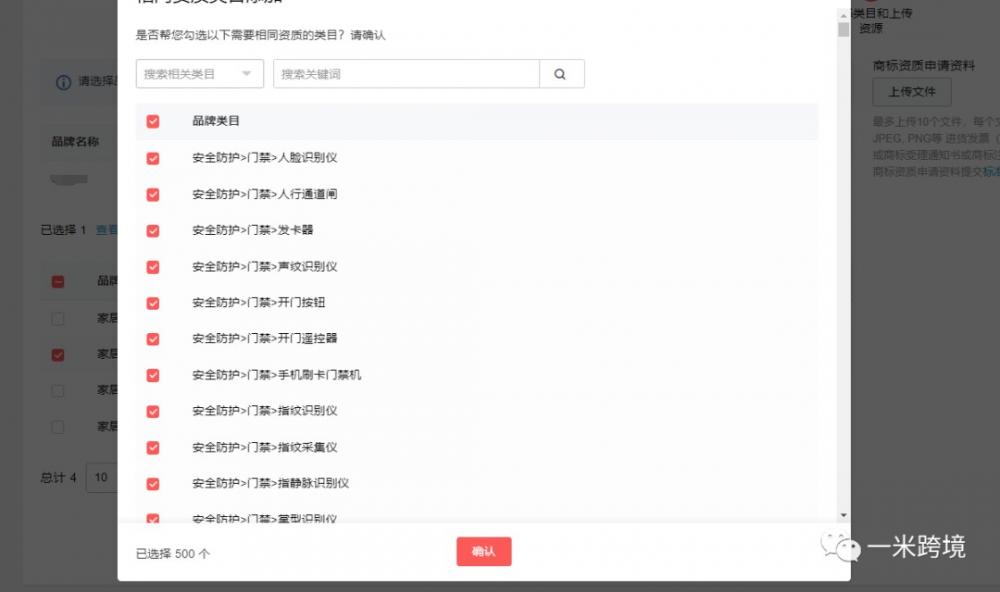Viewport: 1000px width, 592px height.
Task: Deselect the 发卡器 category checkbox
Action: pos(153,230)
